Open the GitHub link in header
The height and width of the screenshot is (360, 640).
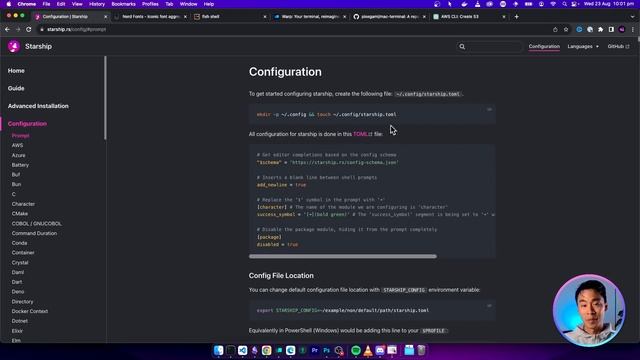click(x=618, y=47)
